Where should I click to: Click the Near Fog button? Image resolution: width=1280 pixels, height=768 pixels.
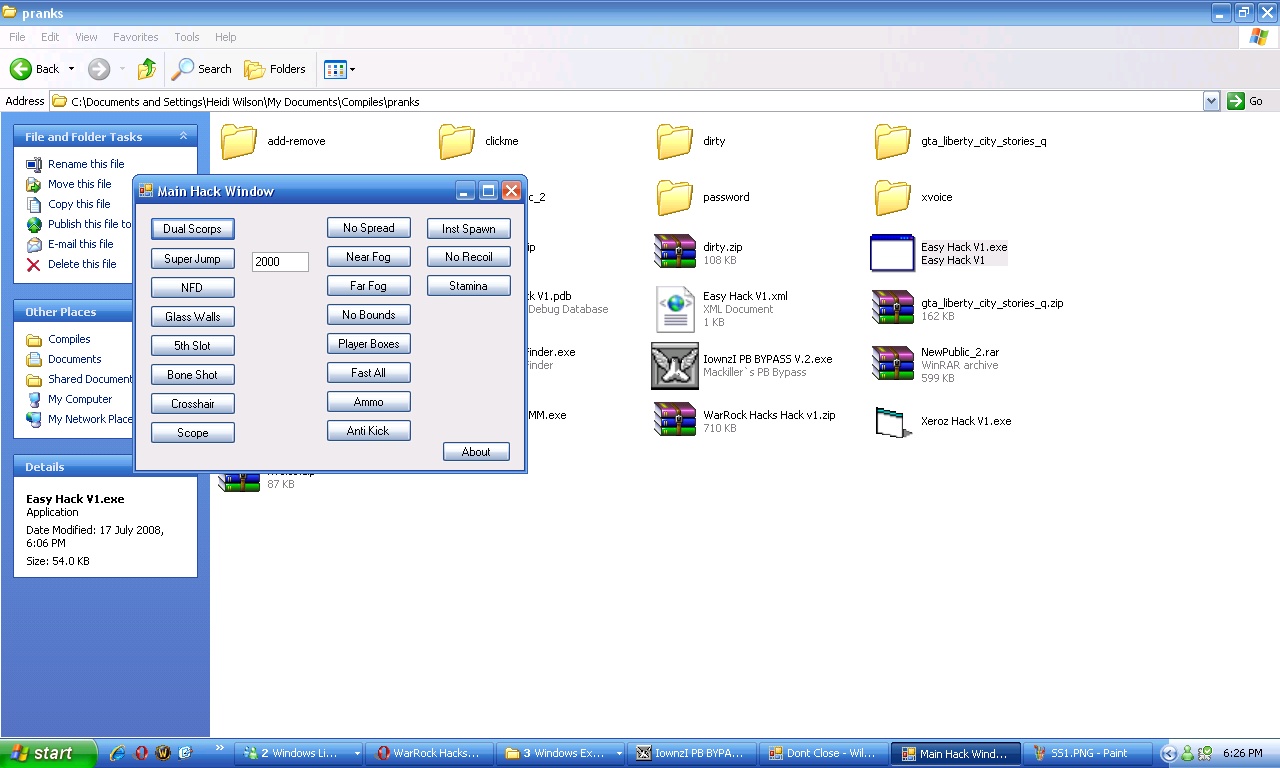[x=369, y=257]
